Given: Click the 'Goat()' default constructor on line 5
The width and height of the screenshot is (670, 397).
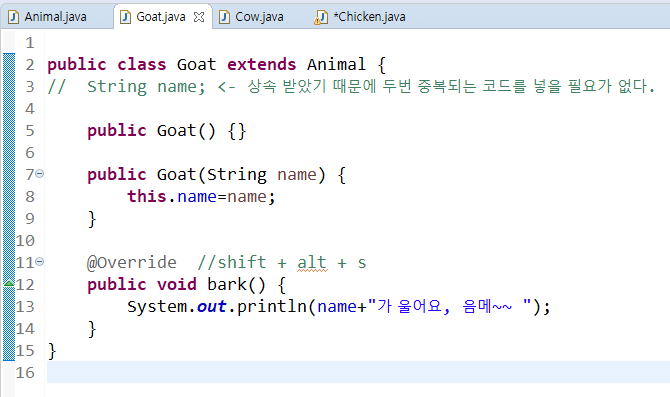Looking at the screenshot, I should [186, 131].
